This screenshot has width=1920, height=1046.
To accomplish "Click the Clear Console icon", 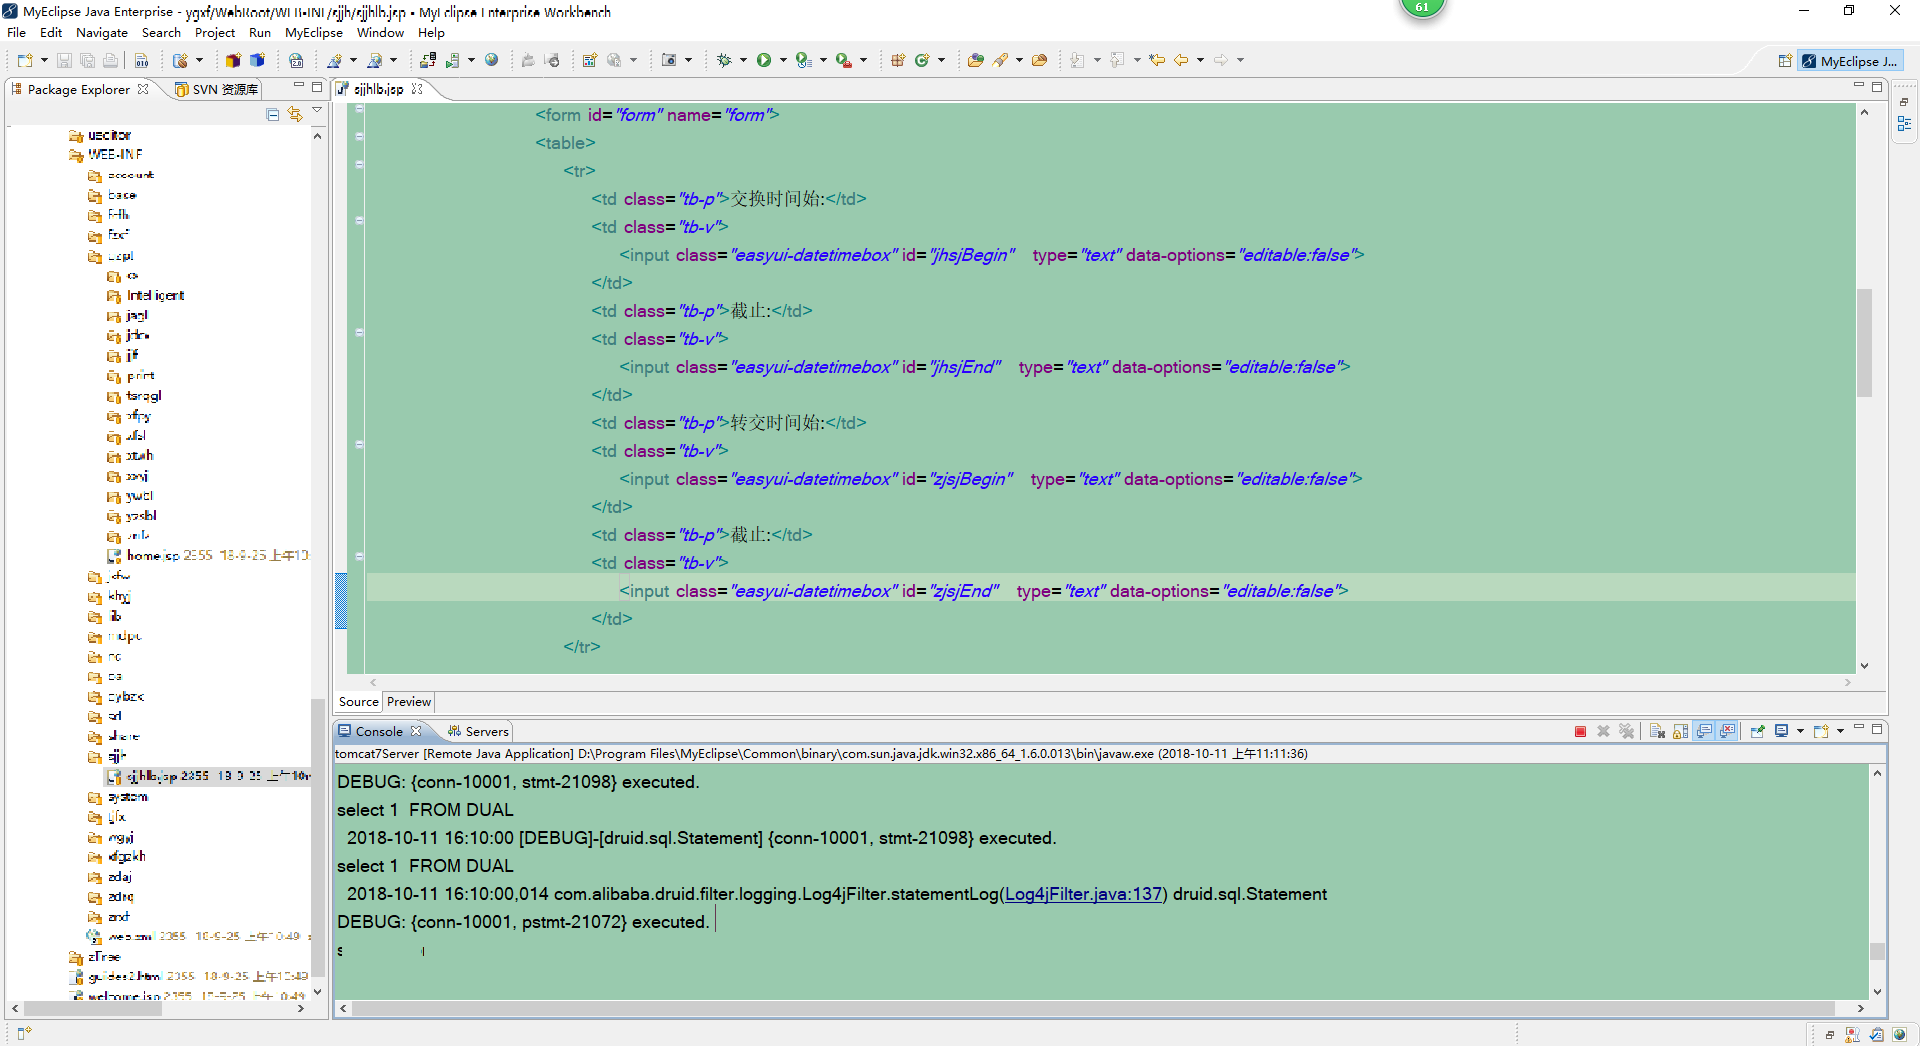I will 1657,731.
